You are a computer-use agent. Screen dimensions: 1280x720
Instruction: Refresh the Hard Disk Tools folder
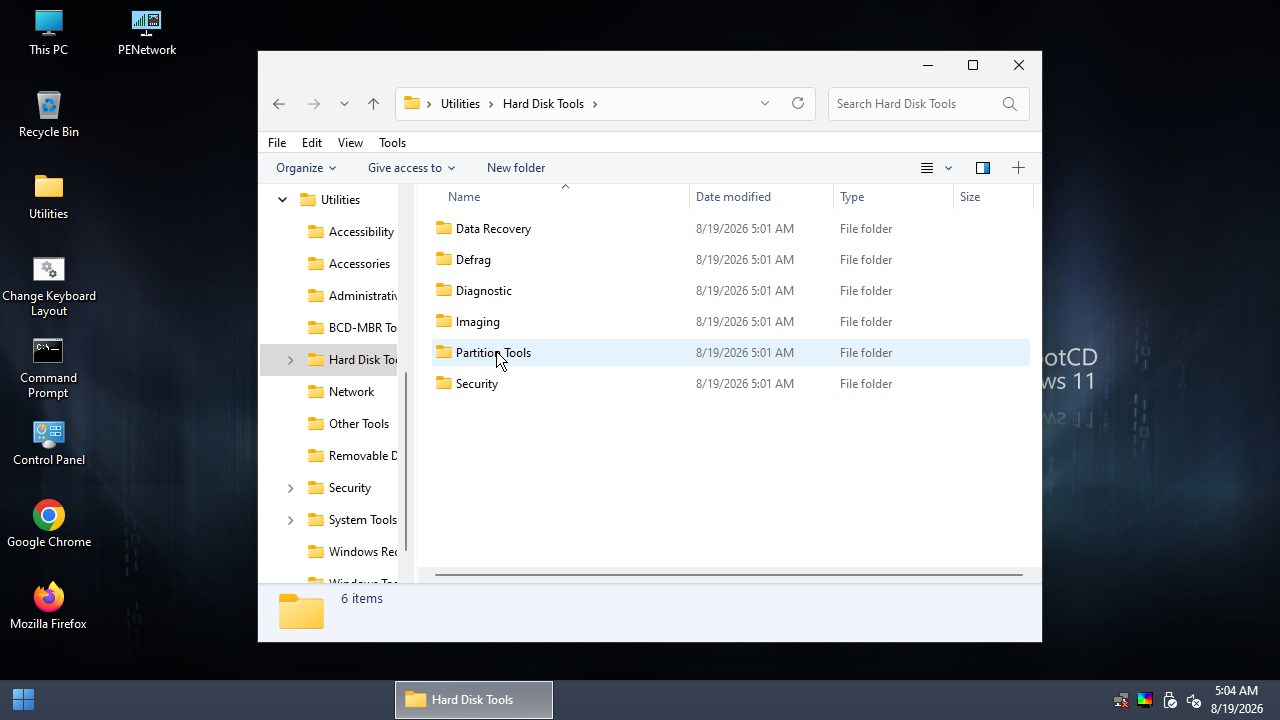(798, 103)
